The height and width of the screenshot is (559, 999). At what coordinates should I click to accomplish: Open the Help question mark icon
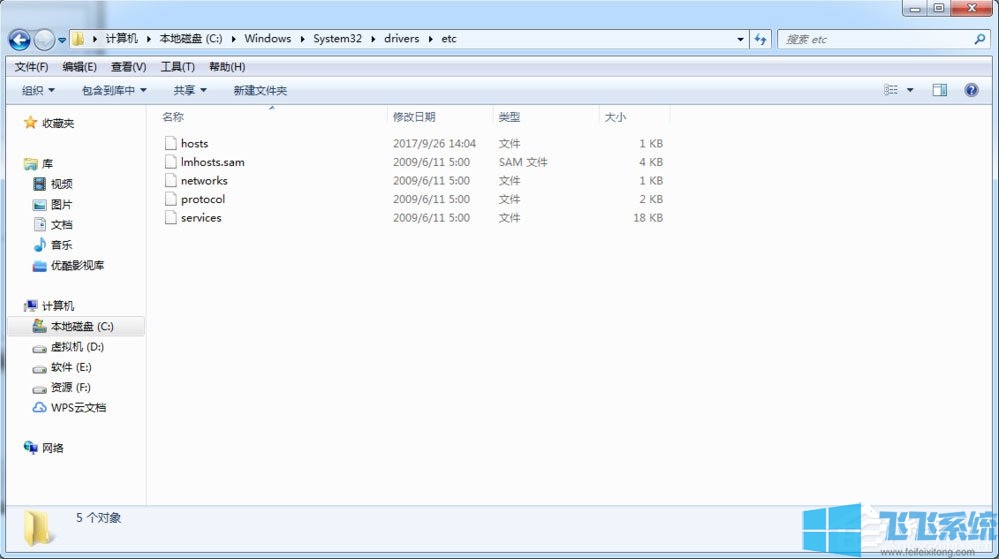tap(971, 90)
